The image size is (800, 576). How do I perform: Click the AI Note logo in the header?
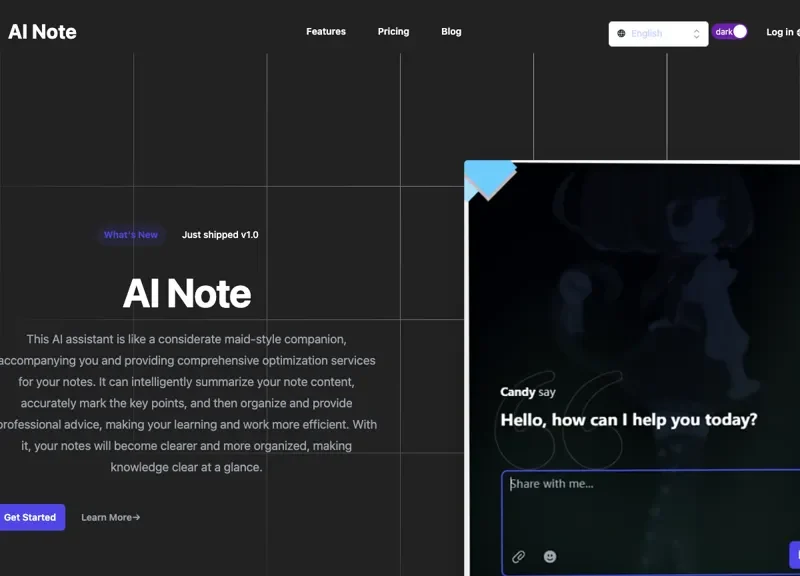click(42, 31)
